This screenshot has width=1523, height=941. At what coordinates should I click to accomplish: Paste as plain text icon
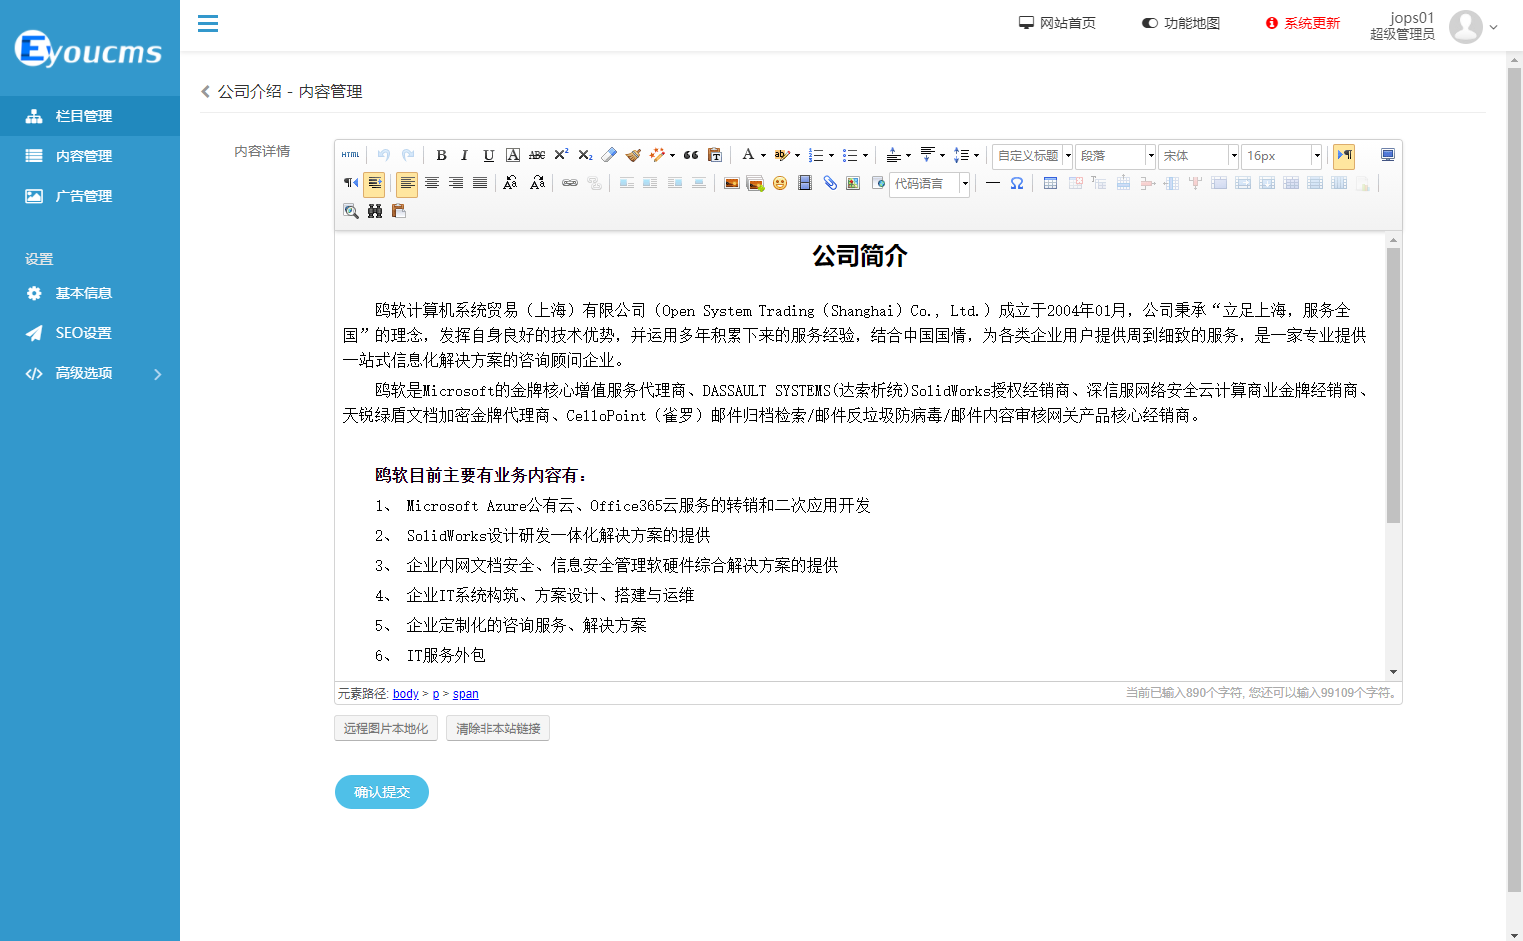[x=715, y=155]
